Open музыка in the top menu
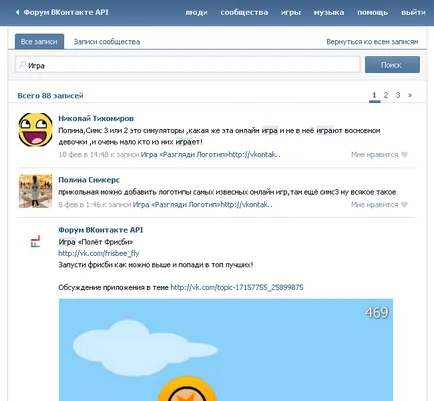Screen dimensions: 434x401 329,13
